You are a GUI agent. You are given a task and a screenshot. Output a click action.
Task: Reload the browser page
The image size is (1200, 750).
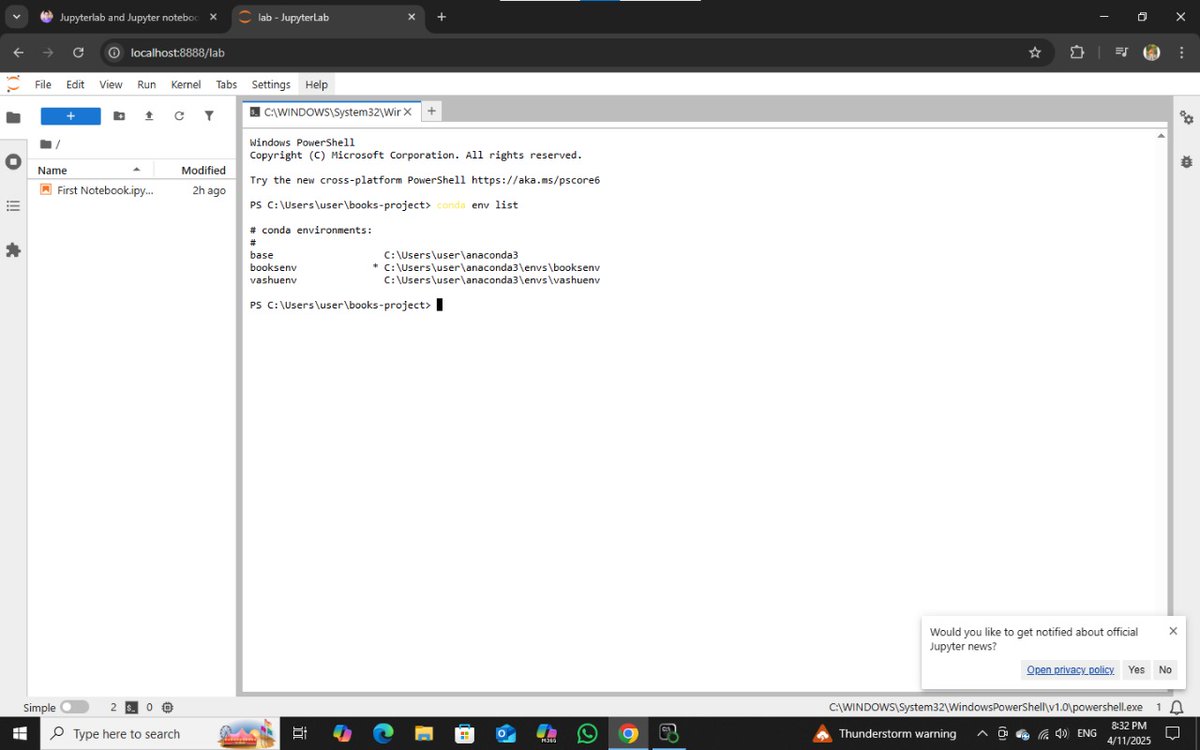click(78, 52)
